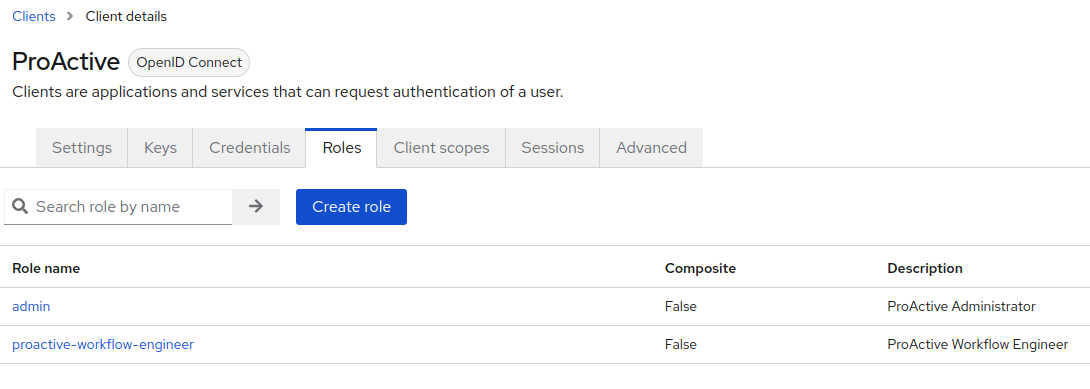
Task: Open the Settings tab
Action: point(82,148)
